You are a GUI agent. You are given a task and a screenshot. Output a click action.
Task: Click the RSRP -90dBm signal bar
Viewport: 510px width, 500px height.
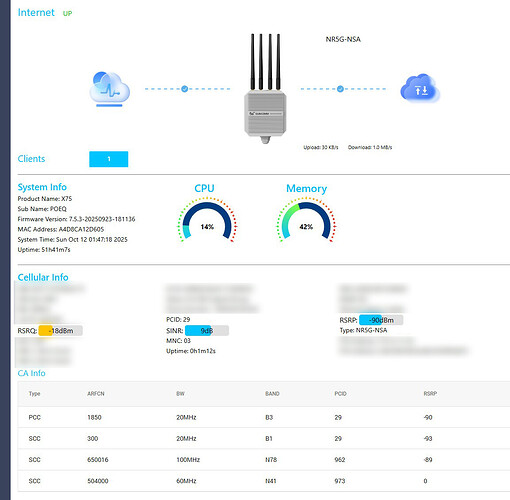(x=381, y=320)
